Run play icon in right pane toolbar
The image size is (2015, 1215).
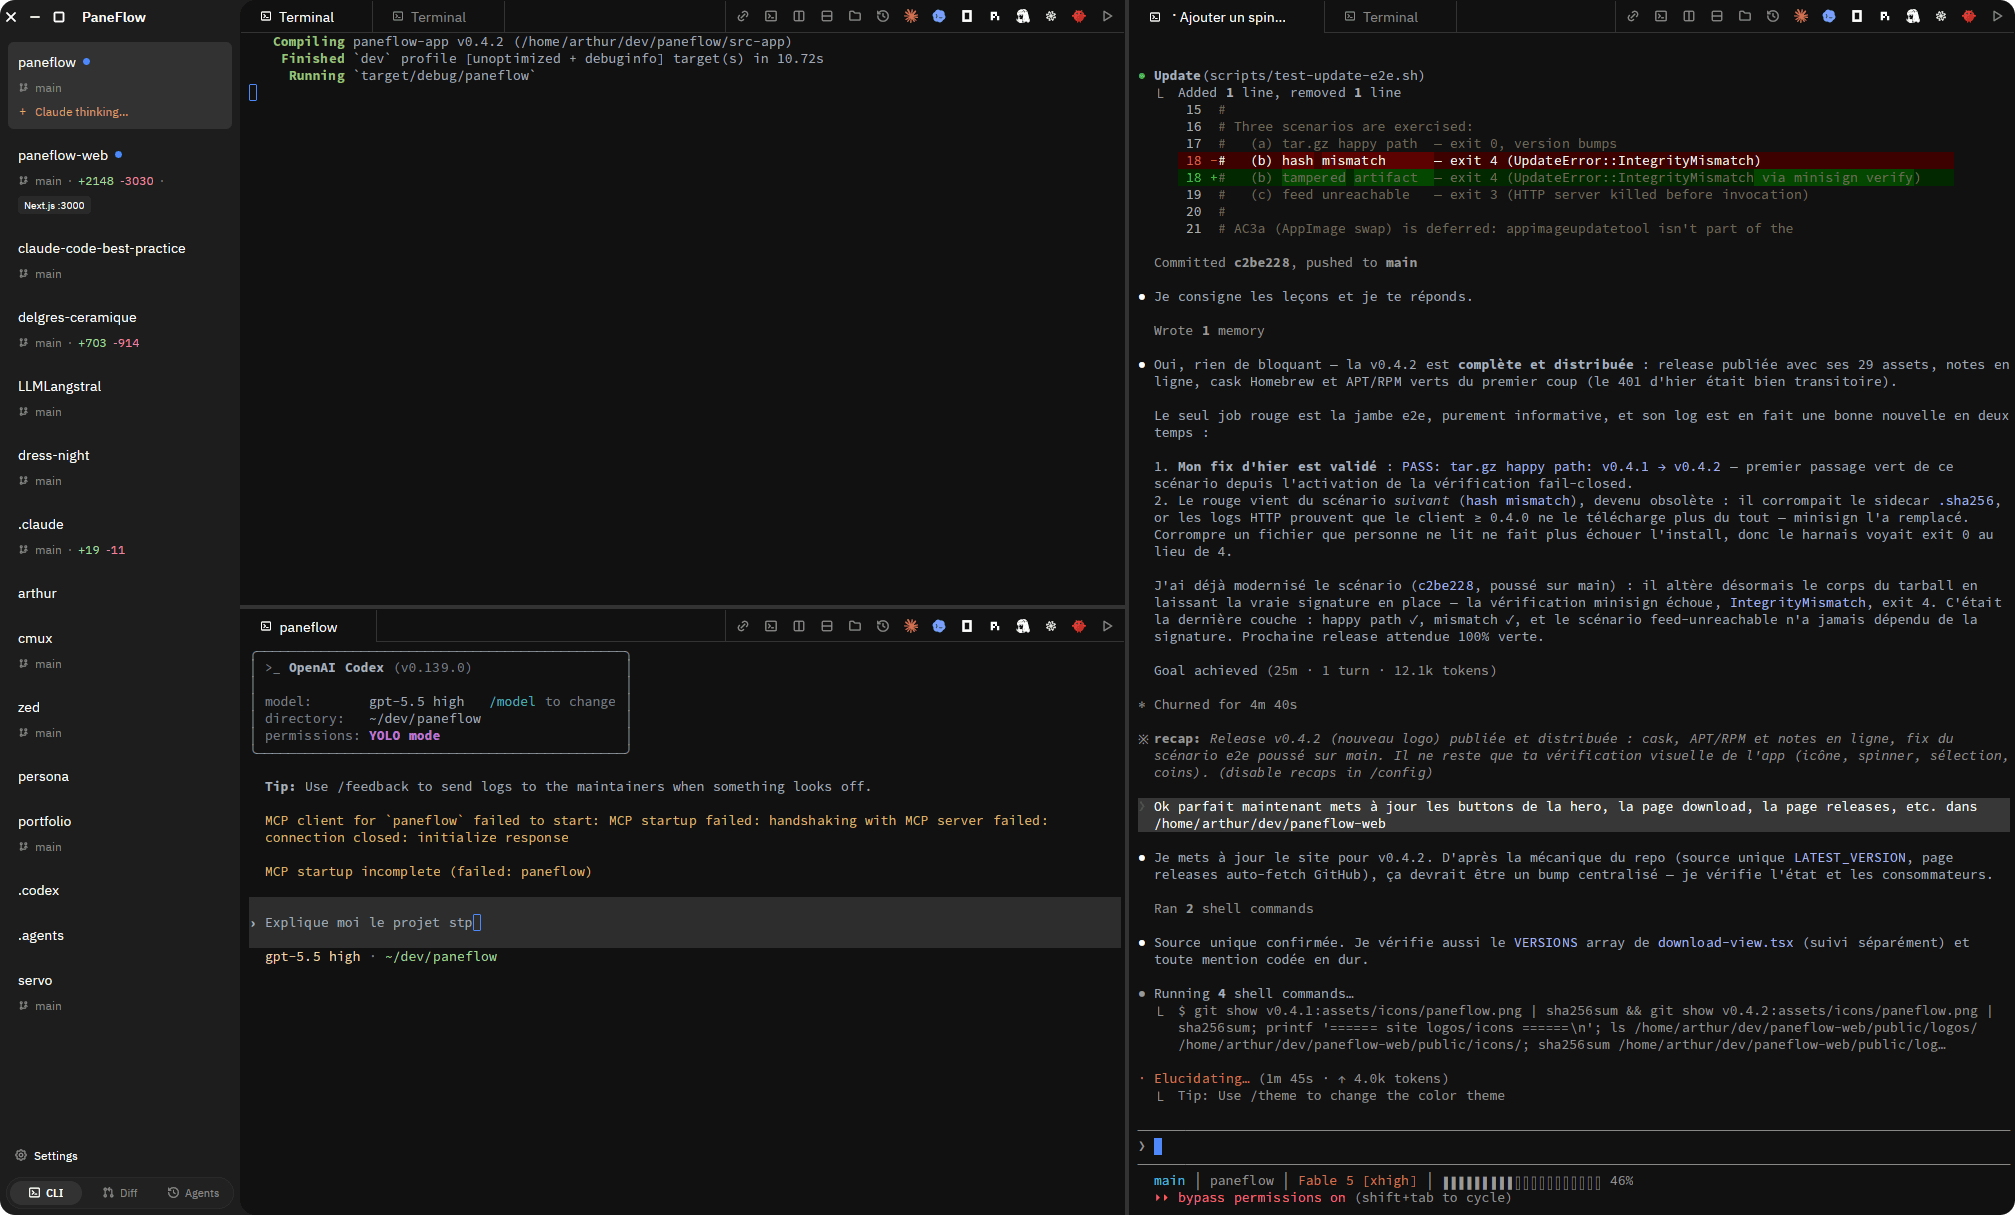(x=1997, y=17)
